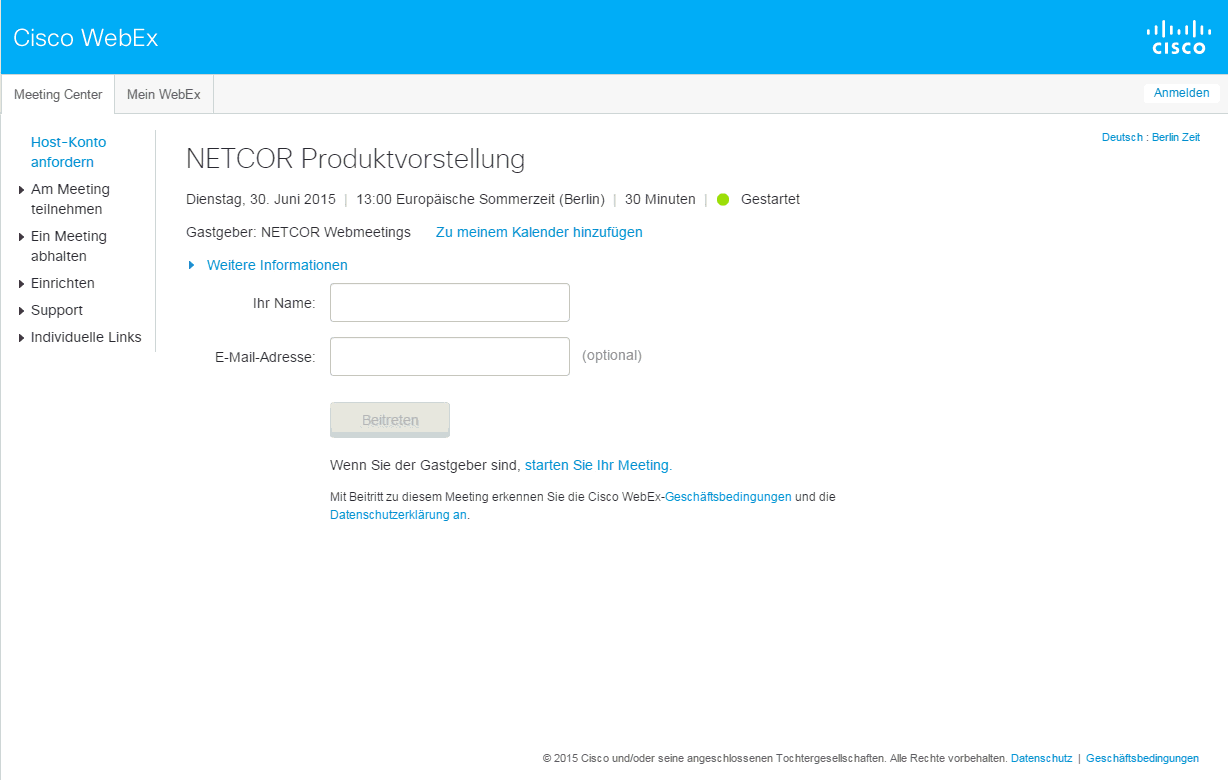Click Zu meinem Kalender hinzufügen link
Image resolution: width=1228 pixels, height=780 pixels.
point(539,232)
